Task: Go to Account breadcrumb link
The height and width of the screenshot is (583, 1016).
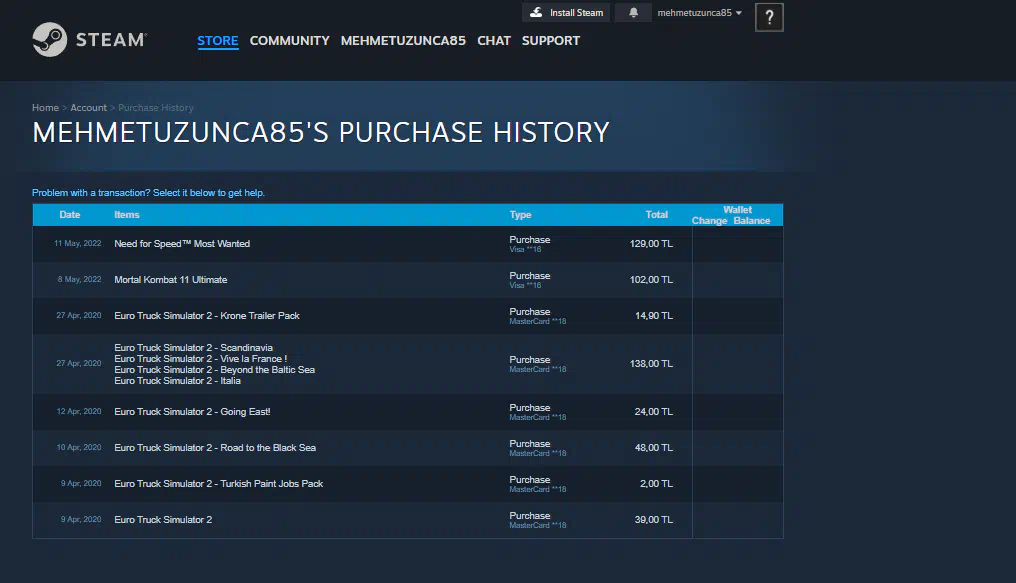Action: coord(88,108)
